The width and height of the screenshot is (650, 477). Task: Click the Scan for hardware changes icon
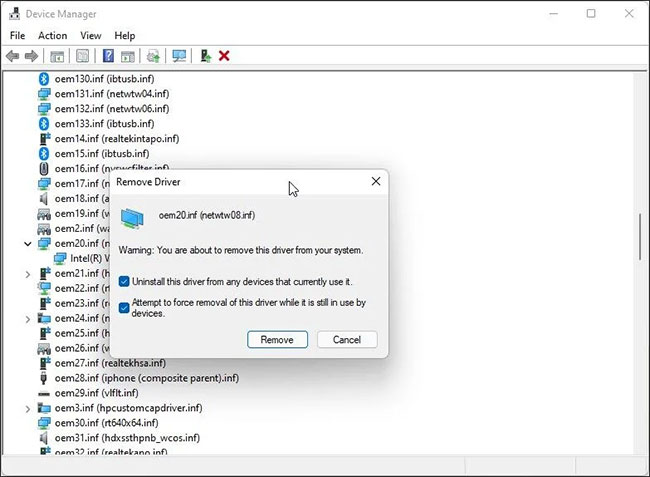[179, 56]
